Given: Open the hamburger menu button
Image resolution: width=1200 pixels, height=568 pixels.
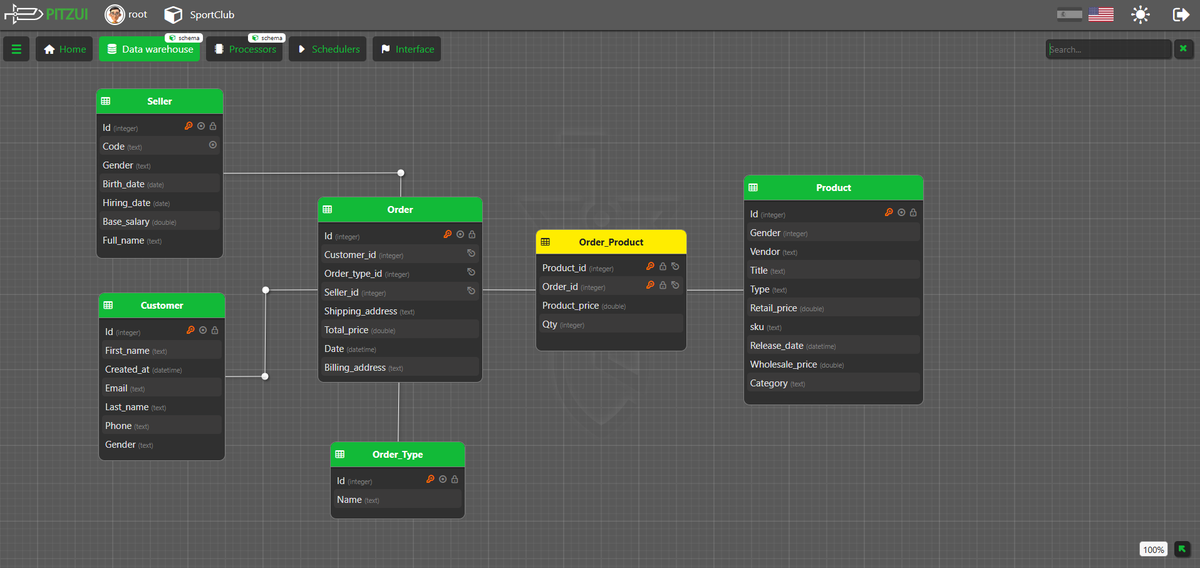Looking at the screenshot, I should 16,49.
